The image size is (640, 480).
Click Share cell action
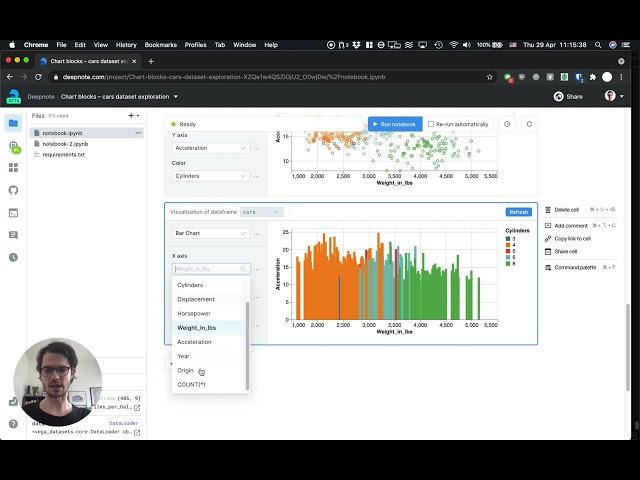[565, 252]
